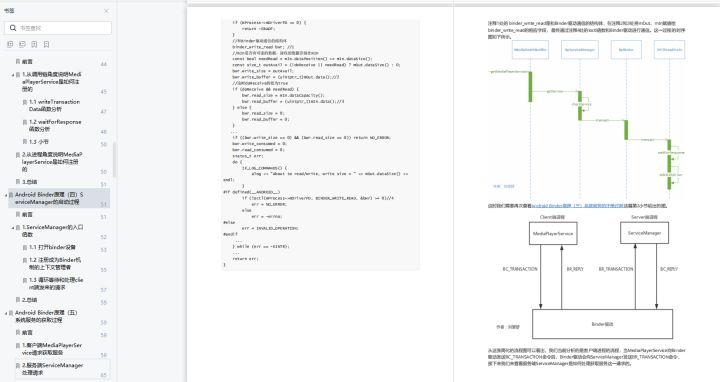The image size is (720, 382).
Task: Click the BR_TRANSACTION label in the diagram
Action: (616, 269)
